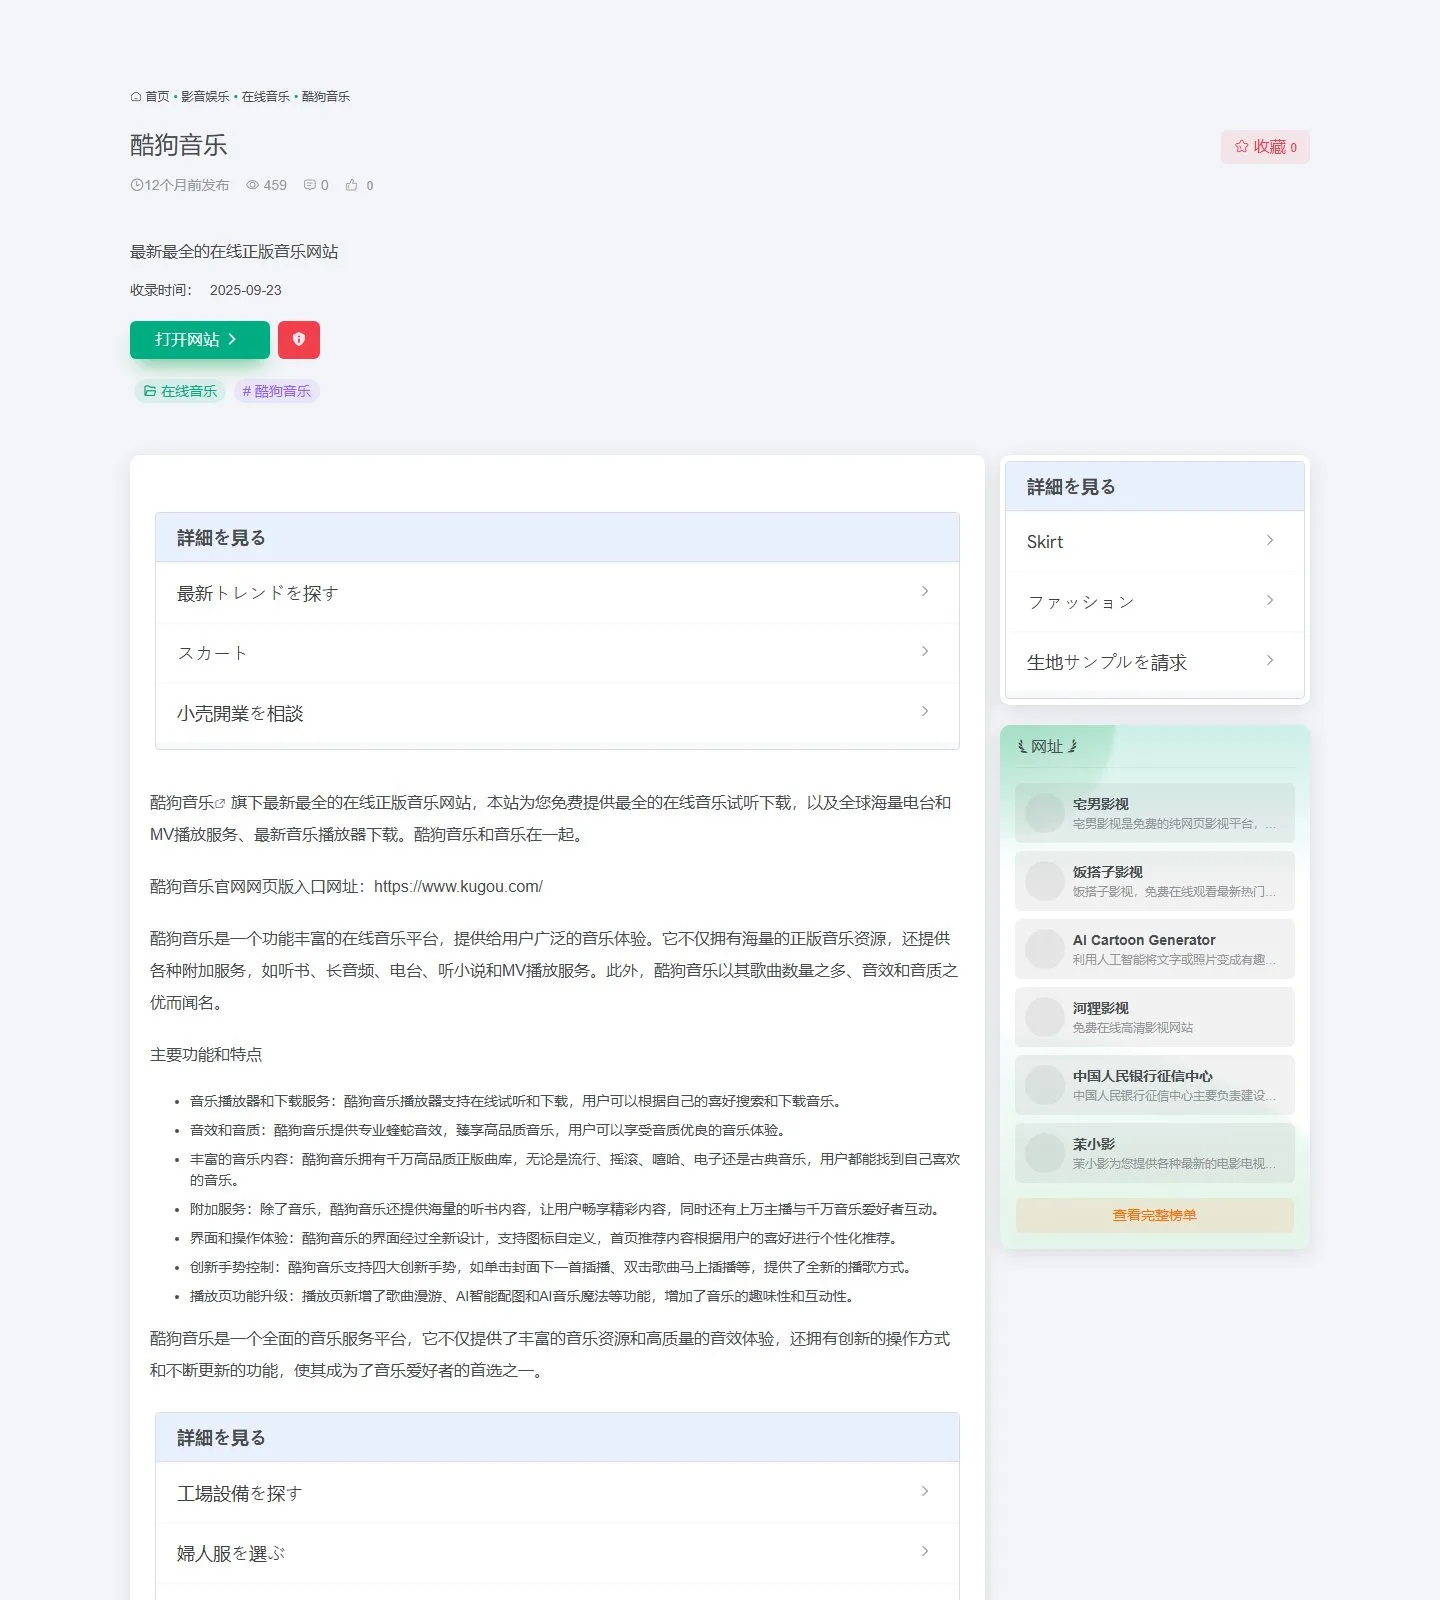This screenshot has width=1440, height=1600.
Task: Click 中国人民银行征信中心 round thumbnail
Action: (x=1044, y=1085)
